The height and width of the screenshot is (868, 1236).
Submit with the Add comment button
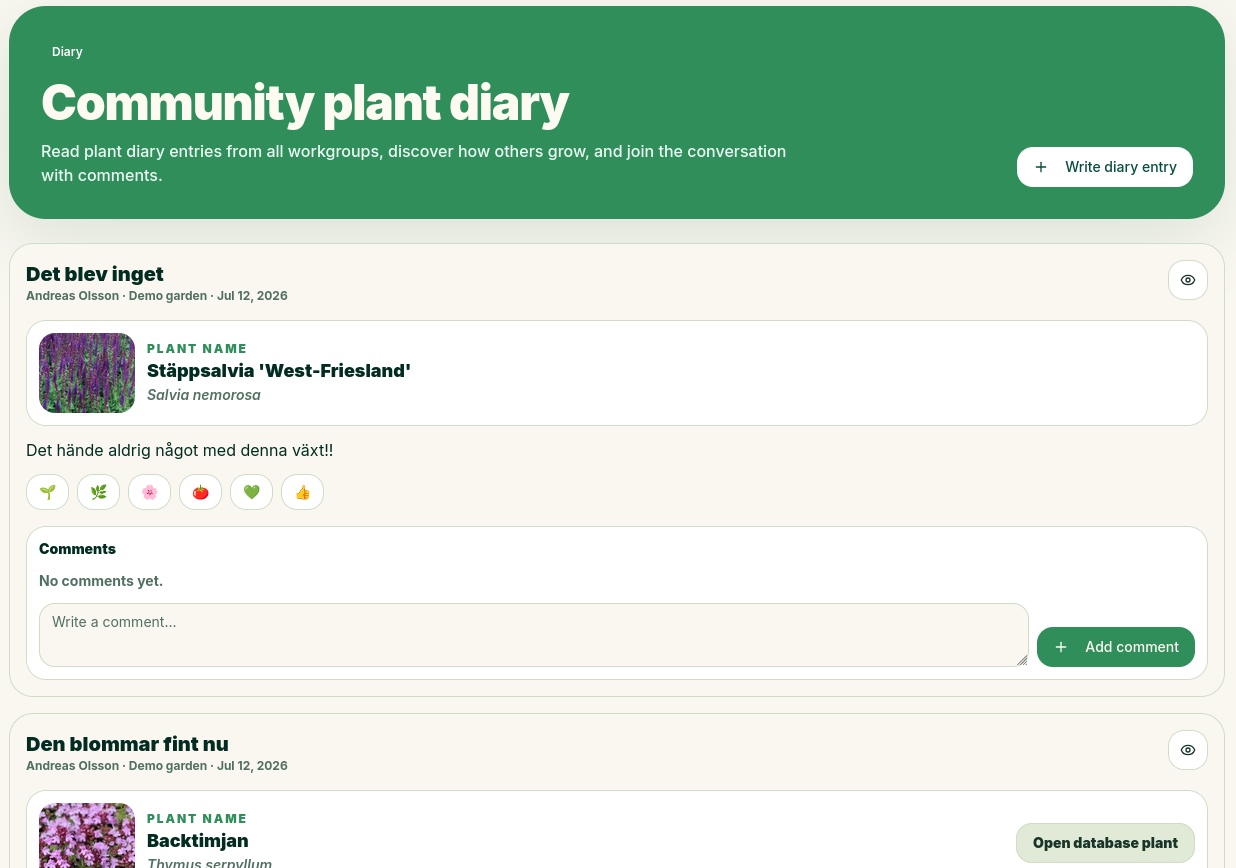coord(1116,647)
